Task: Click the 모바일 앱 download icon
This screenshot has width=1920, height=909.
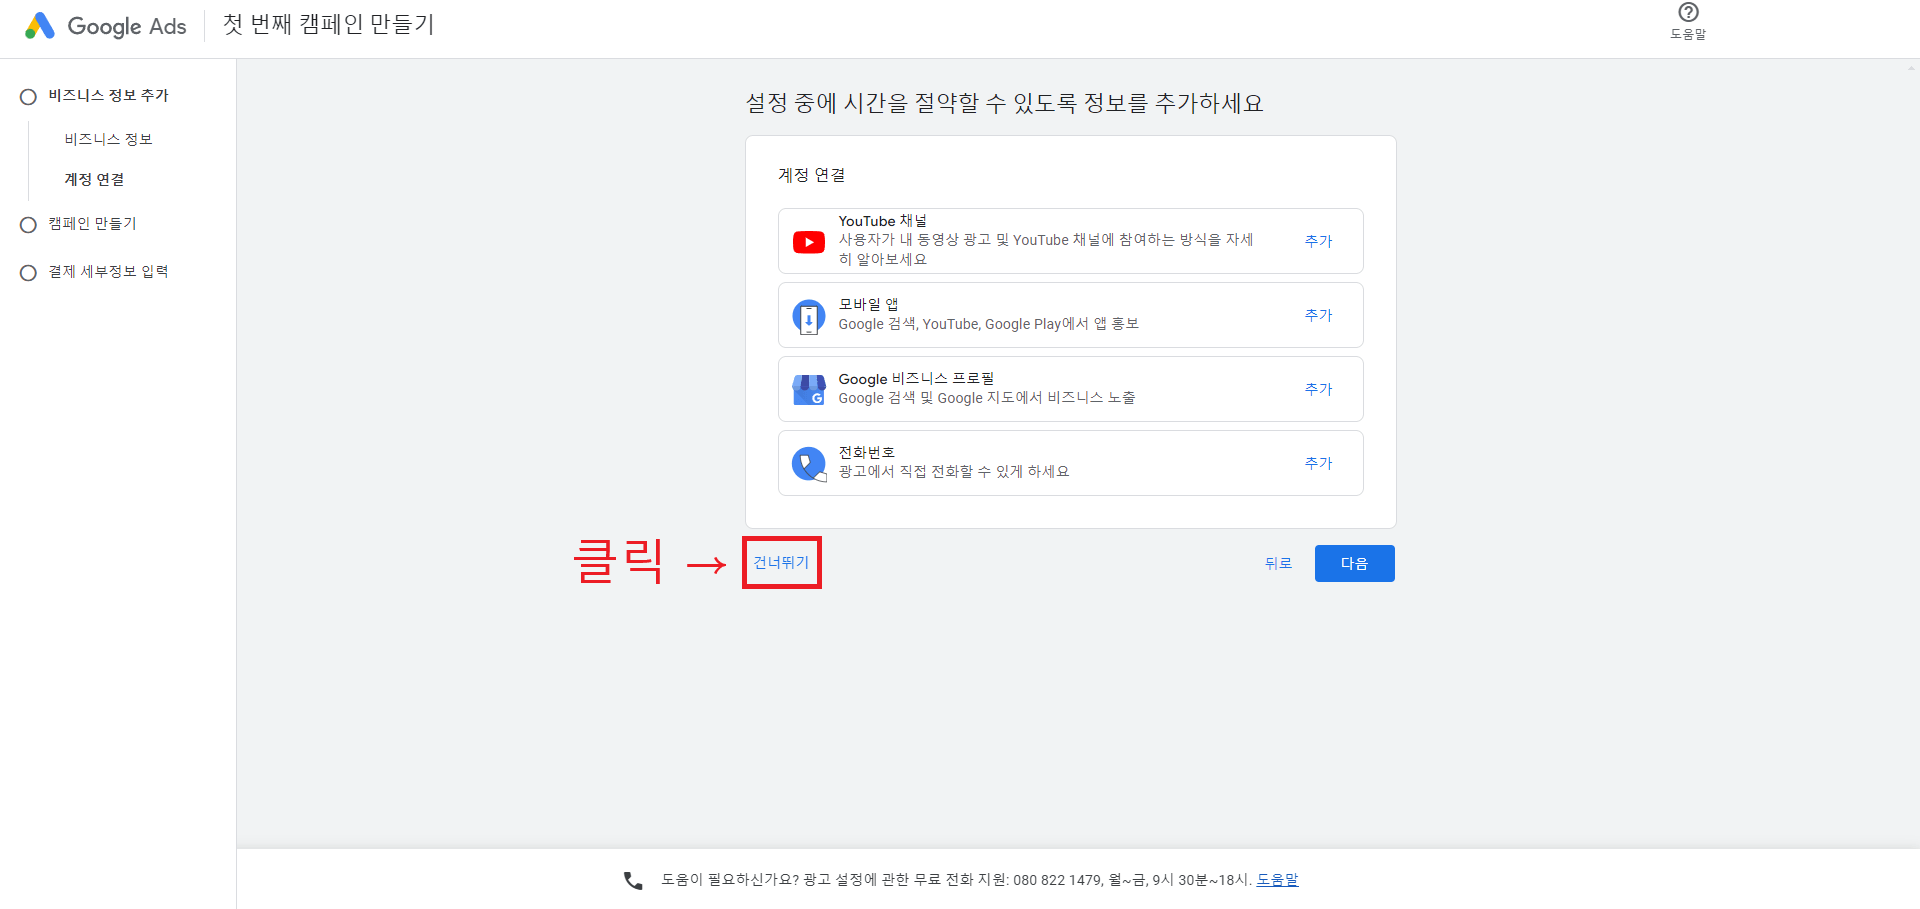Action: 808,315
